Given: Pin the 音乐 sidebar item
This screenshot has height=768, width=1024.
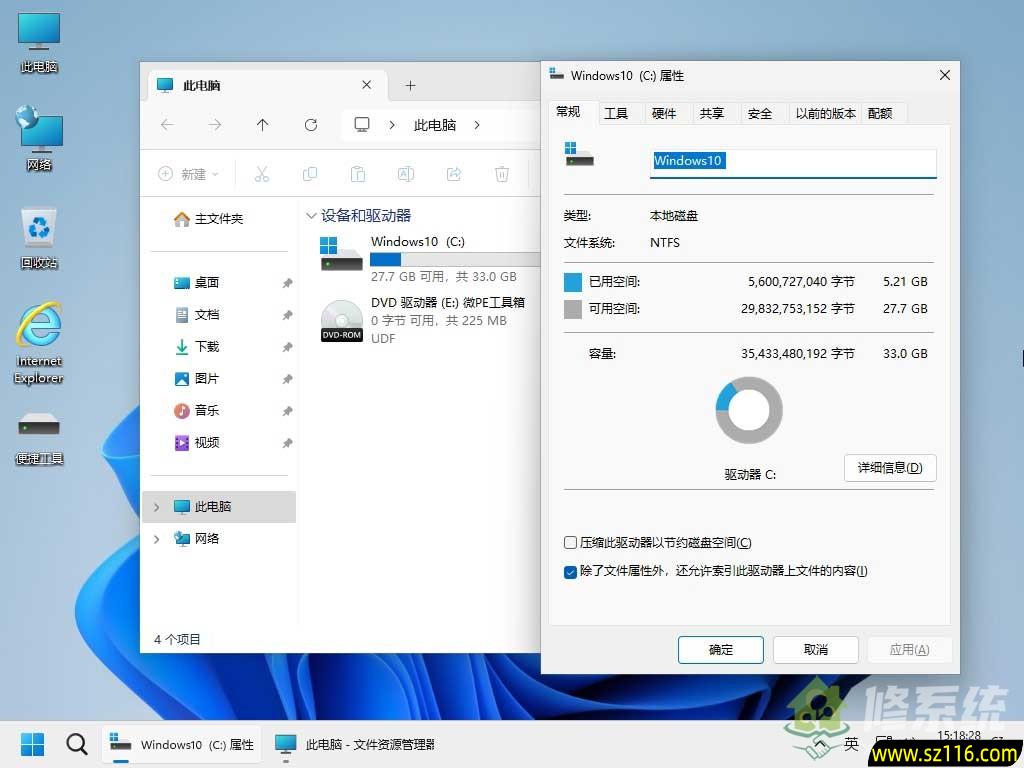Looking at the screenshot, I should pyautogui.click(x=287, y=410).
